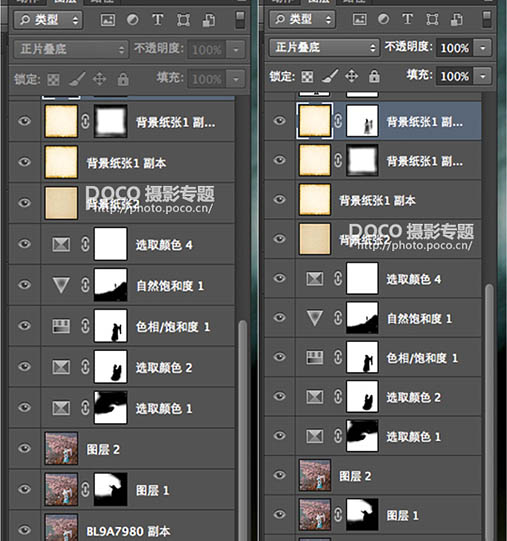Open opacity dropdown arrow in right panel
The height and width of the screenshot is (541, 507).
(482, 47)
